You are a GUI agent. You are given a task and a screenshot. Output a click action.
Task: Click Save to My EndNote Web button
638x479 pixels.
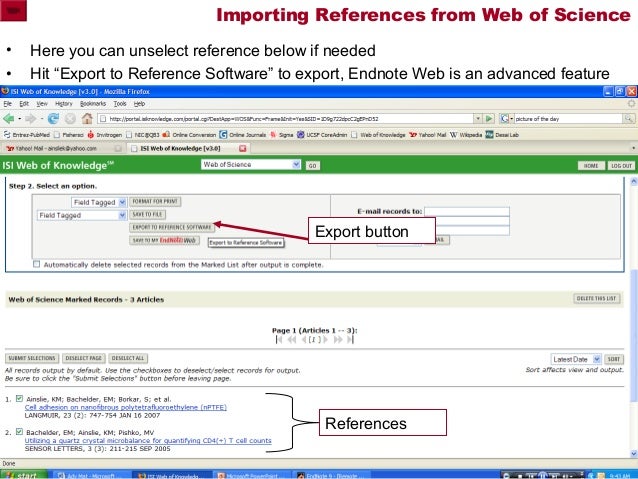point(164,240)
